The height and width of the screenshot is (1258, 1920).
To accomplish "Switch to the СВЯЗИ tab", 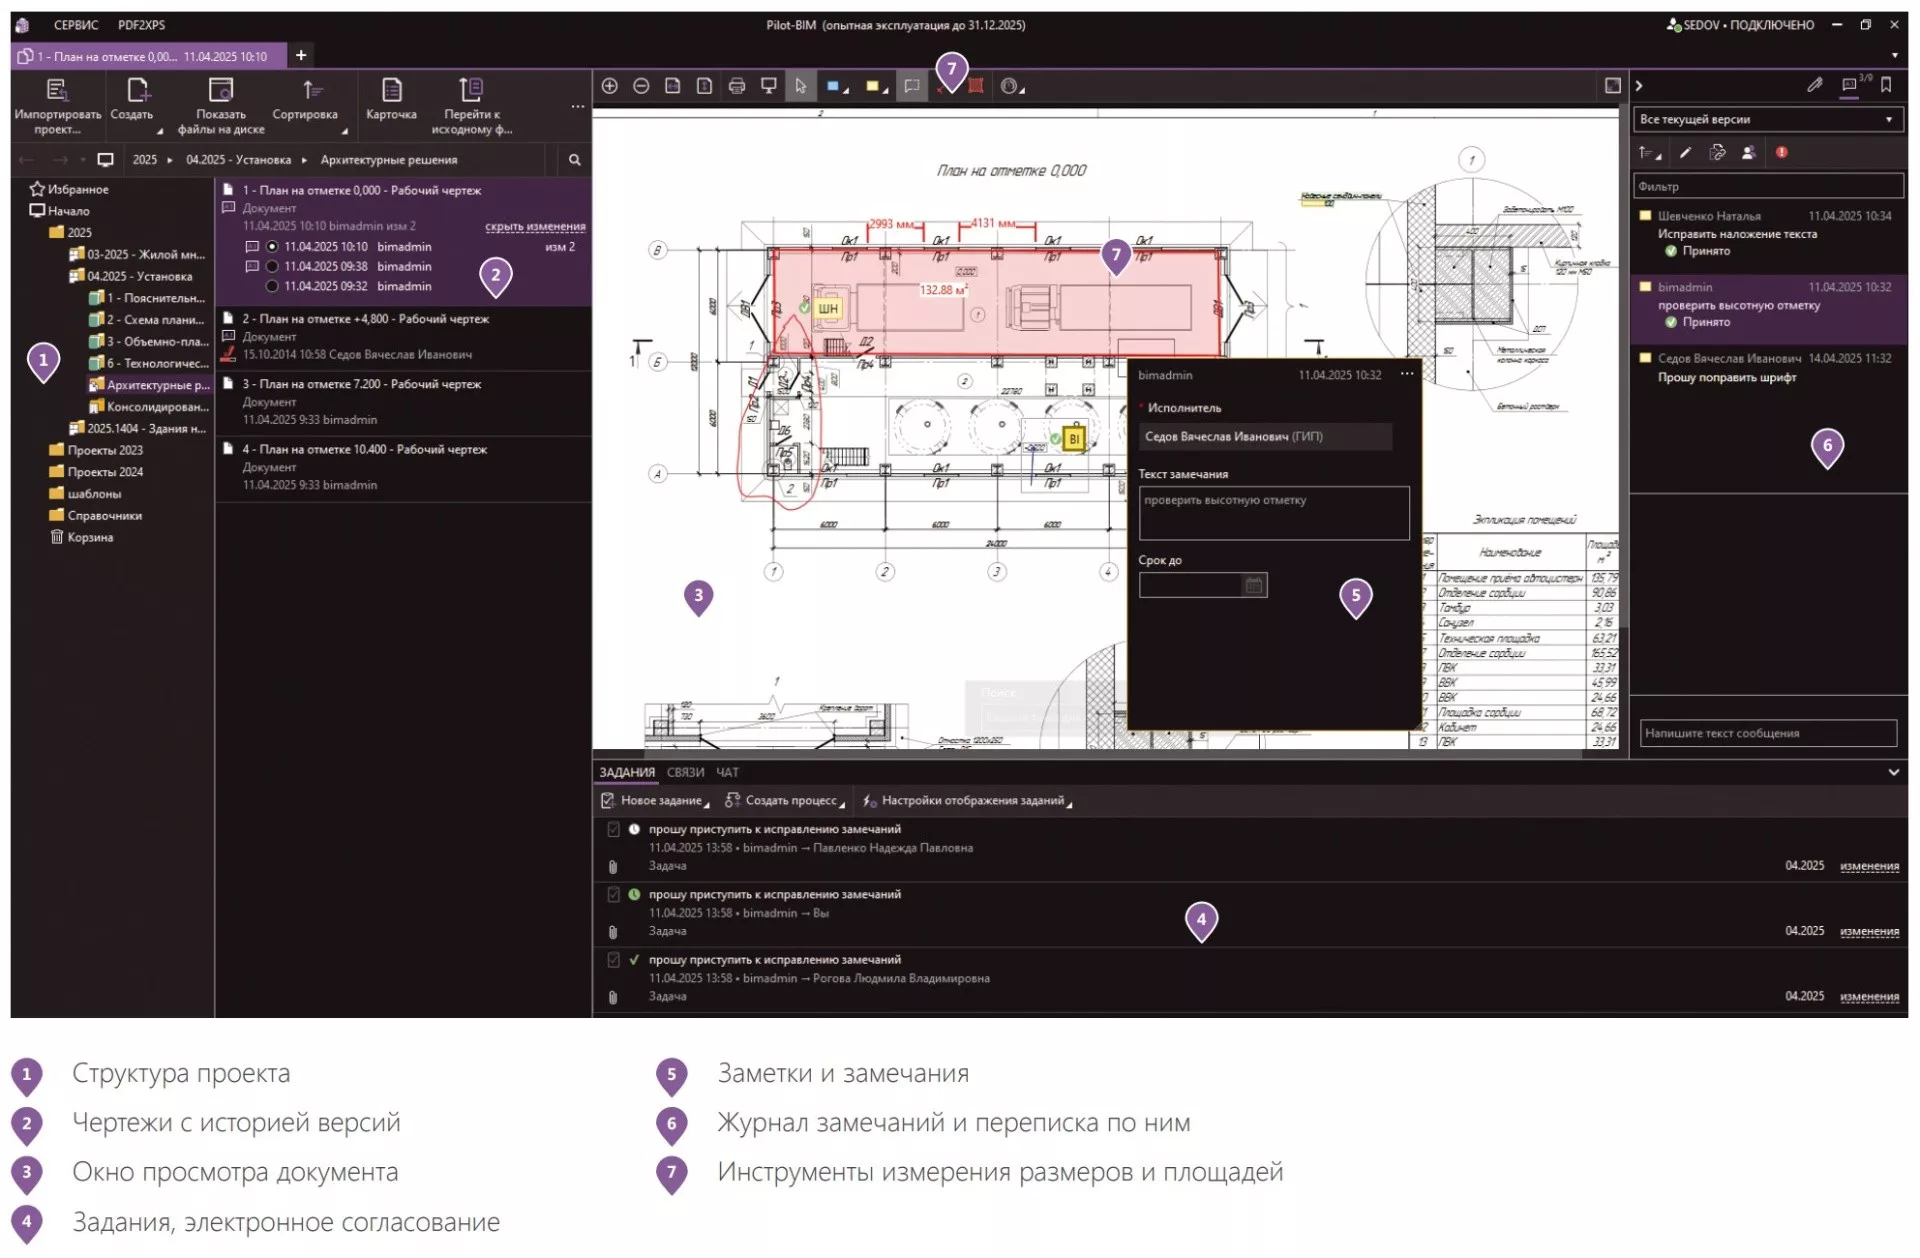I will [685, 773].
